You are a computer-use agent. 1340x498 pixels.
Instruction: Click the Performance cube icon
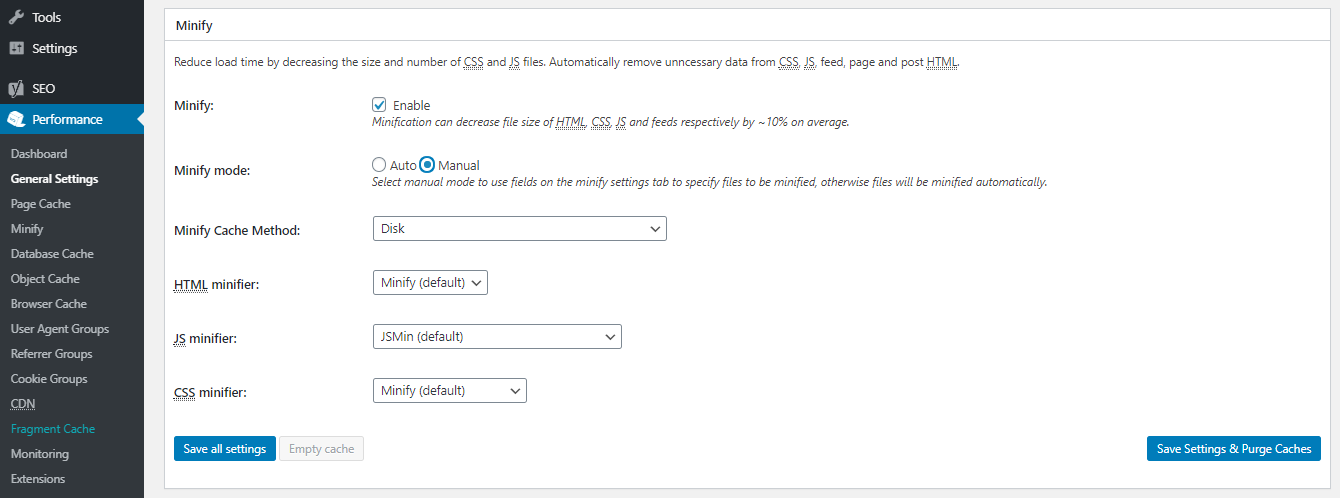pyautogui.click(x=16, y=119)
